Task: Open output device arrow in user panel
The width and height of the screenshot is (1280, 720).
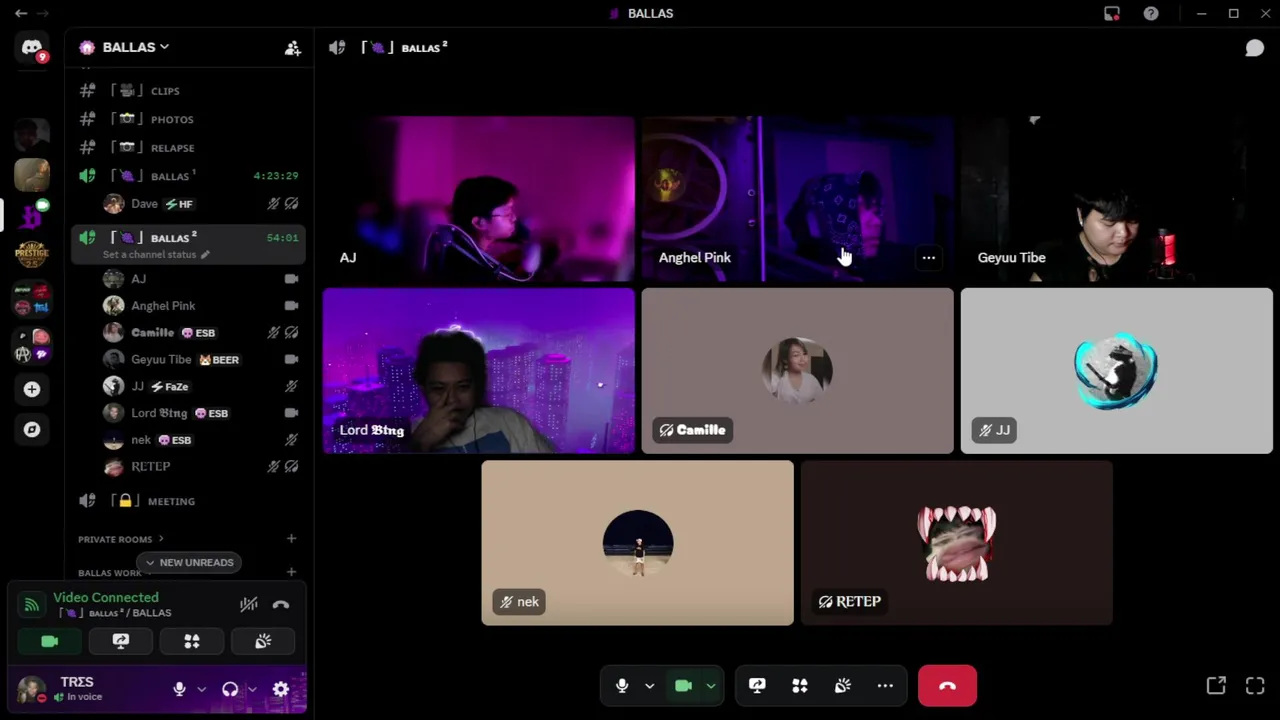Action: click(252, 689)
